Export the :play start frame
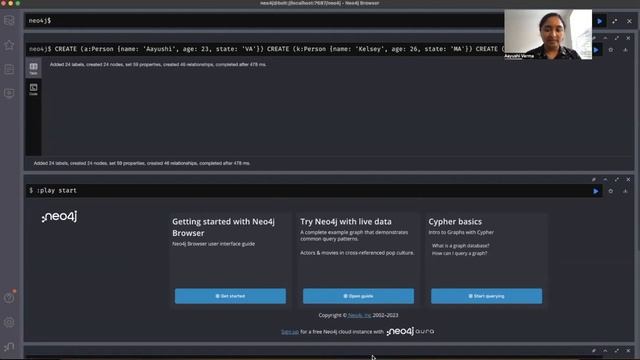The image size is (640, 360). tap(625, 191)
